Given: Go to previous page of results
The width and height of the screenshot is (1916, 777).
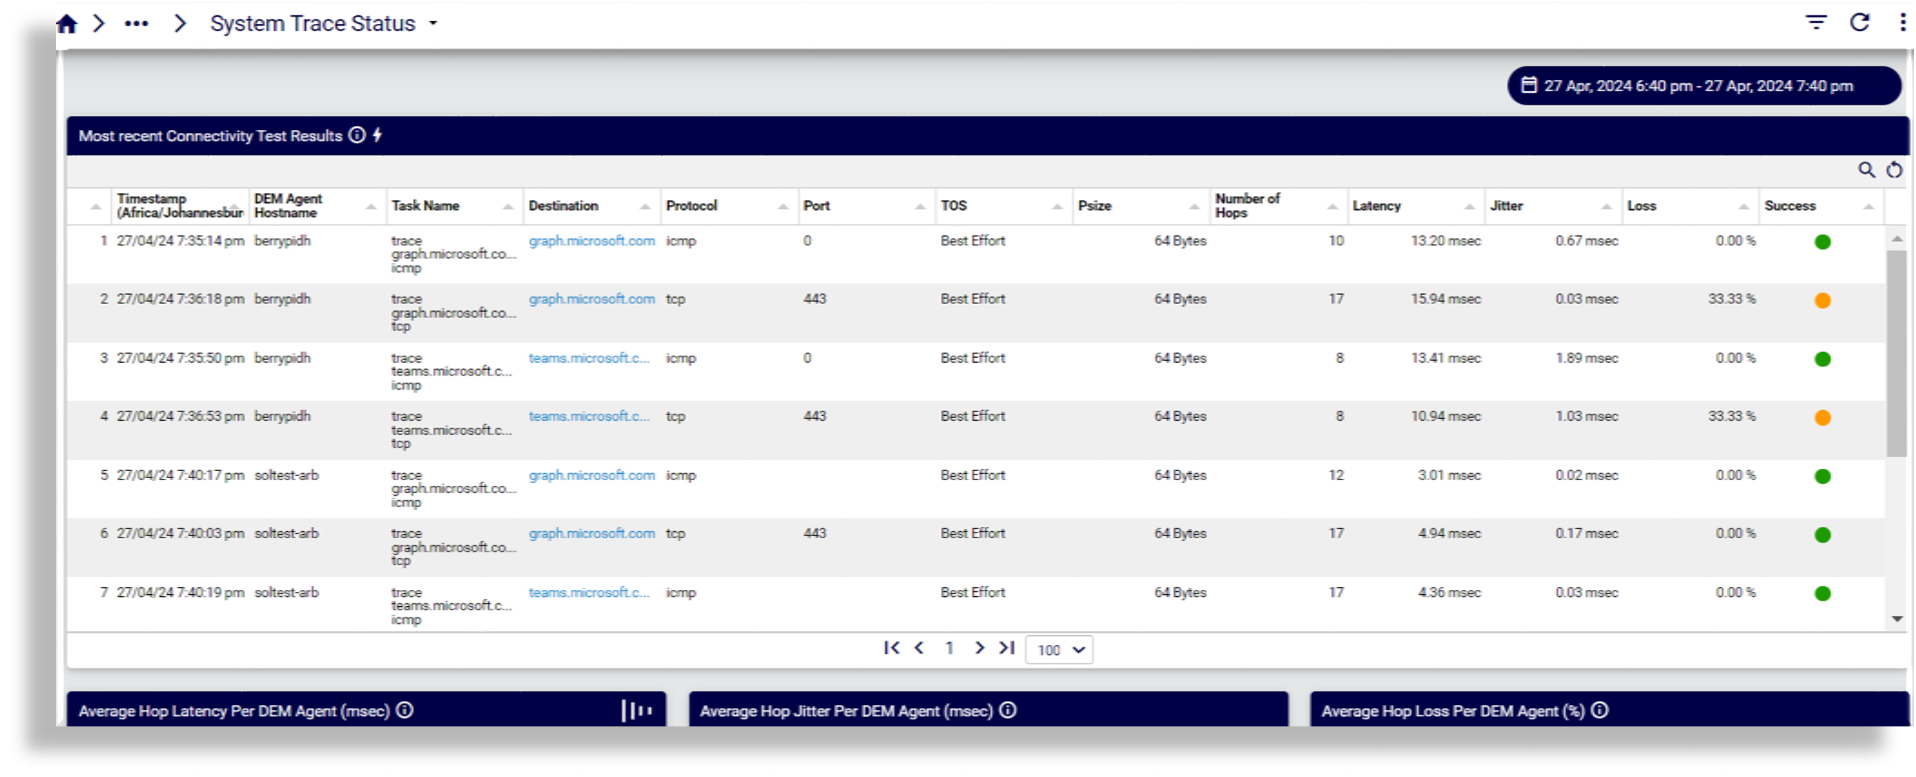Looking at the screenshot, I should point(919,648).
